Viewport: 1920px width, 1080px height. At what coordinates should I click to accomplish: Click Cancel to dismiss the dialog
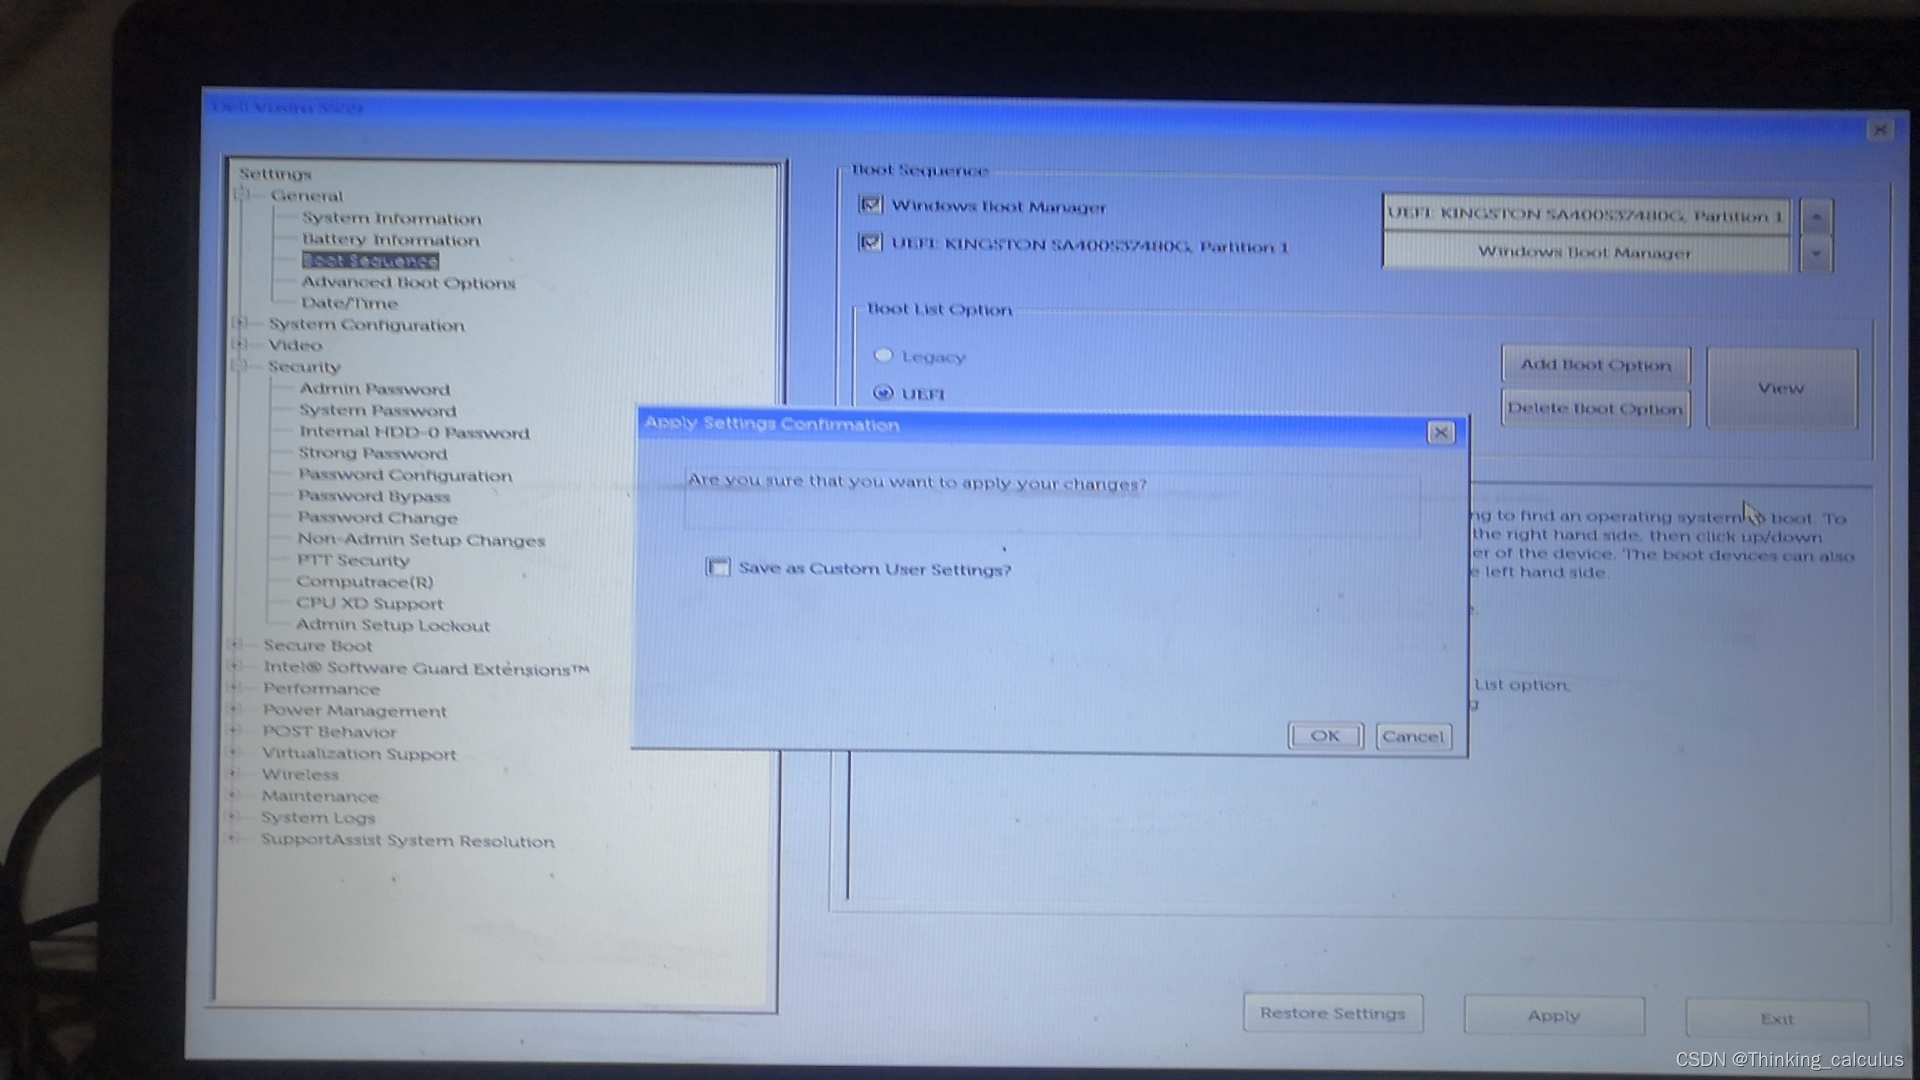click(1414, 735)
